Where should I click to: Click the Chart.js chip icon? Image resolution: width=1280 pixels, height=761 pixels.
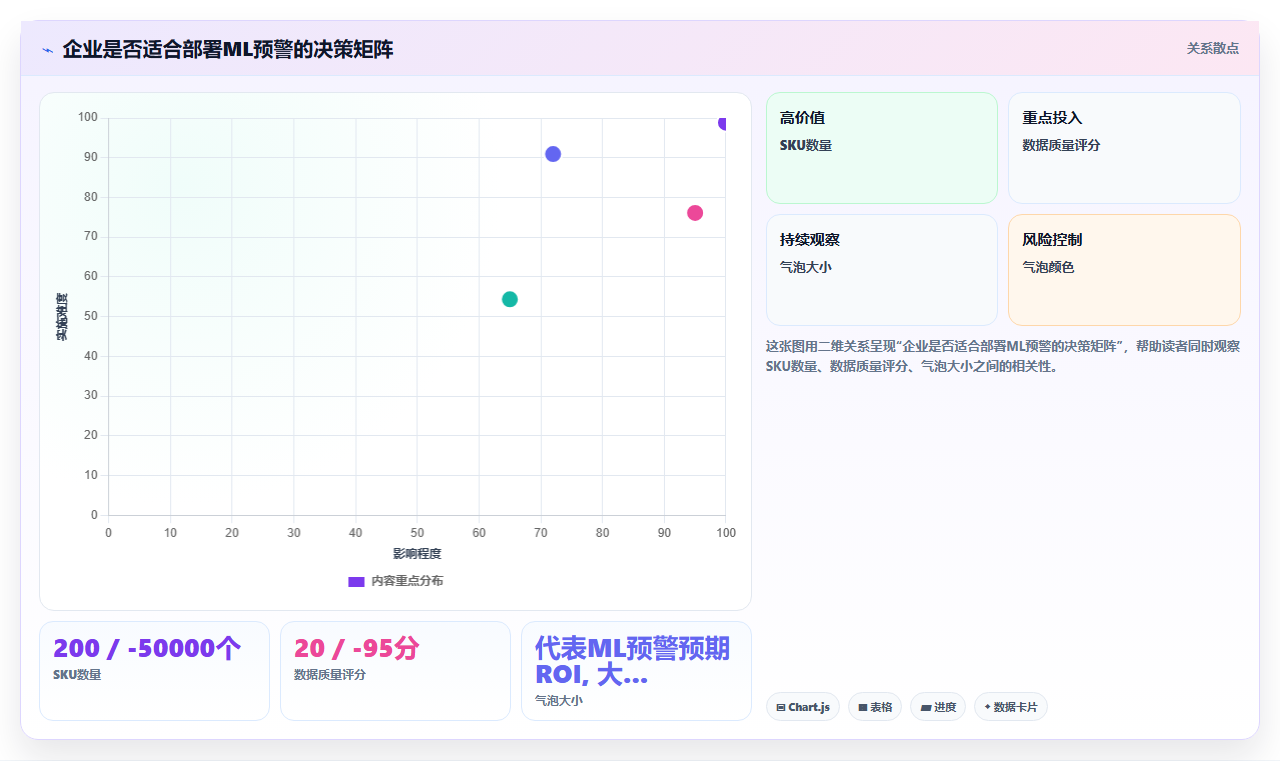(x=781, y=708)
